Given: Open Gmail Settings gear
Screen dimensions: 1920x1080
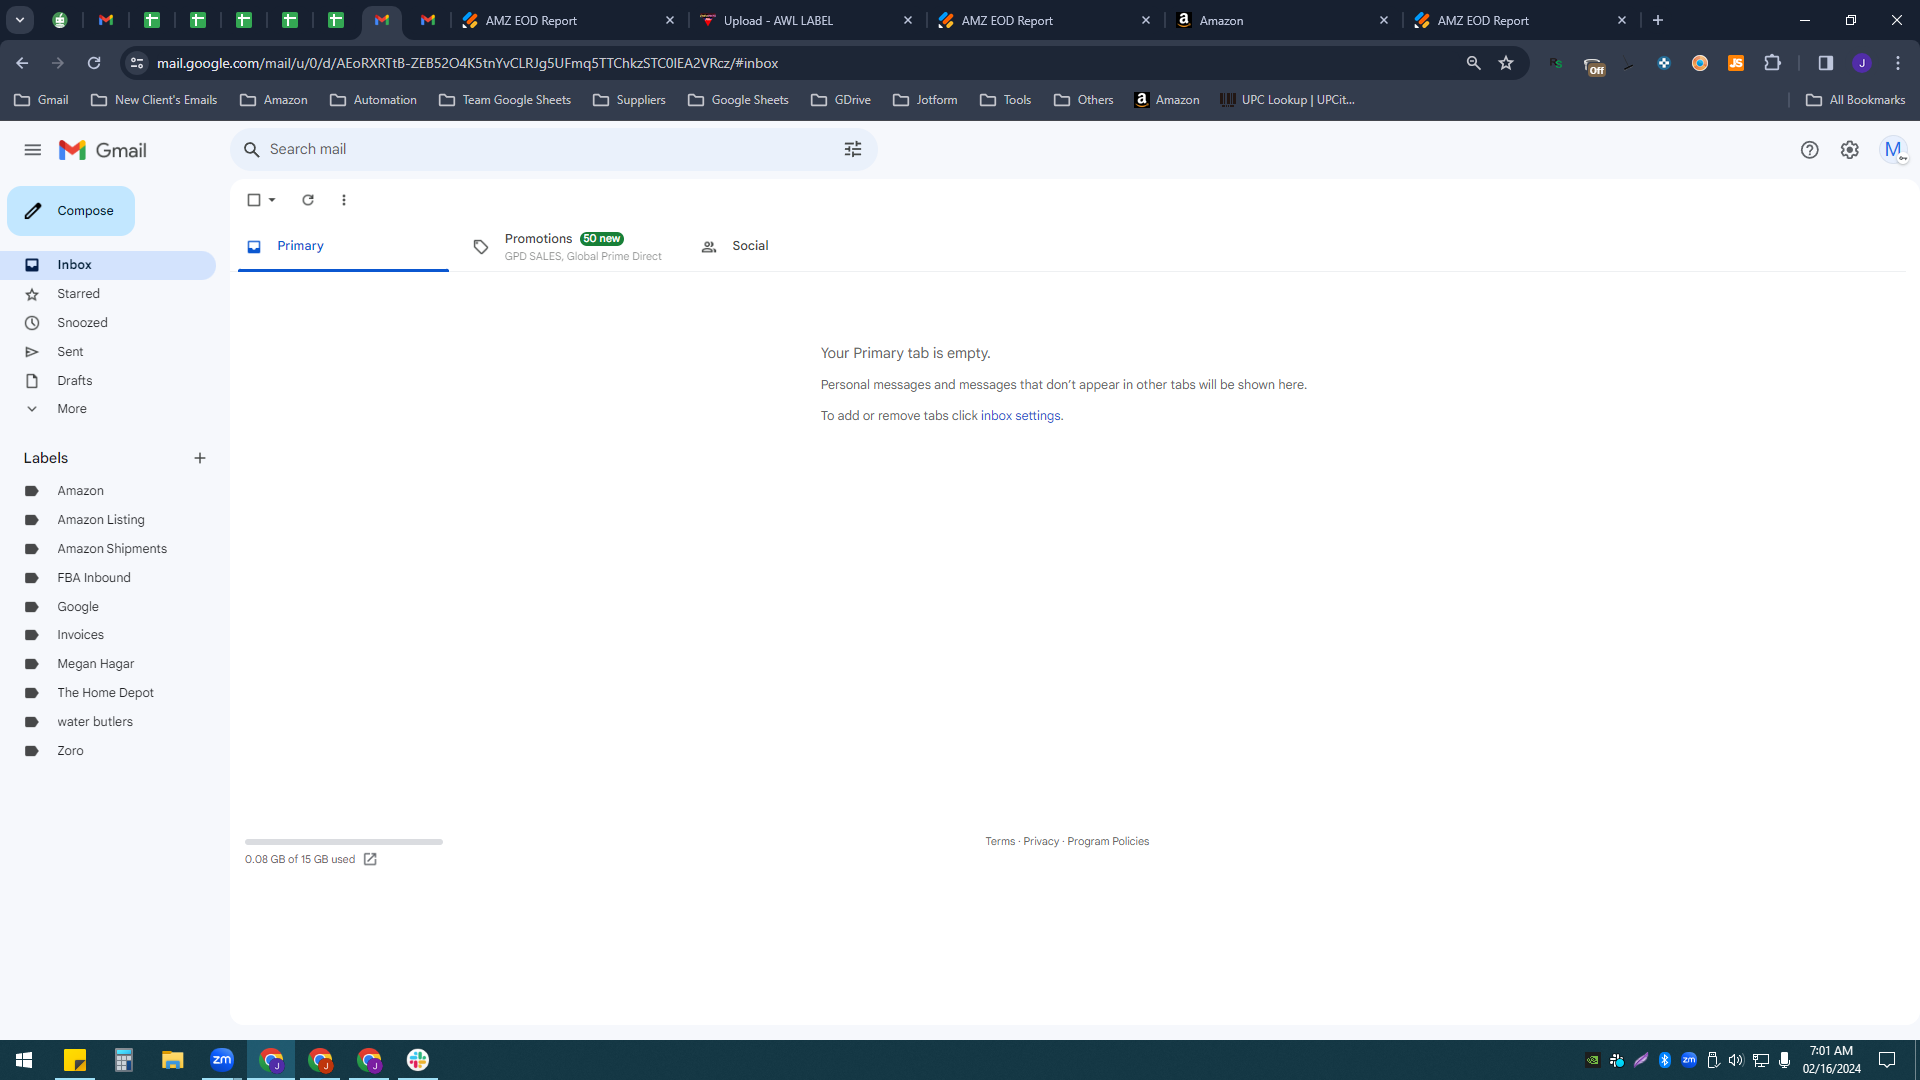Looking at the screenshot, I should 1850,150.
